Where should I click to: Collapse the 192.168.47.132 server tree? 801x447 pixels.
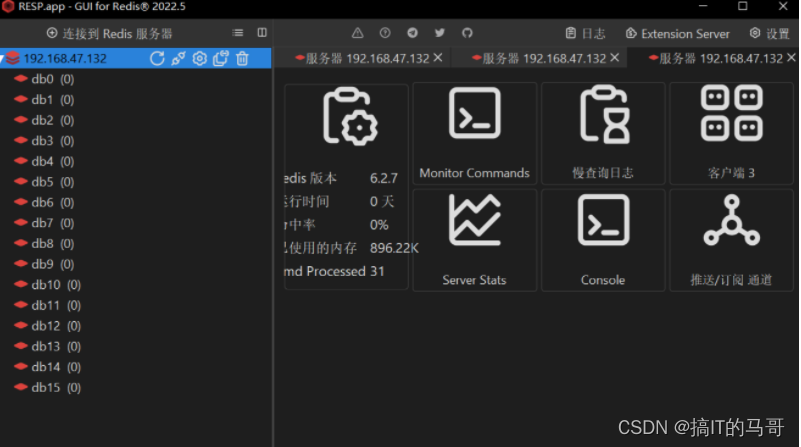click(x=2, y=59)
